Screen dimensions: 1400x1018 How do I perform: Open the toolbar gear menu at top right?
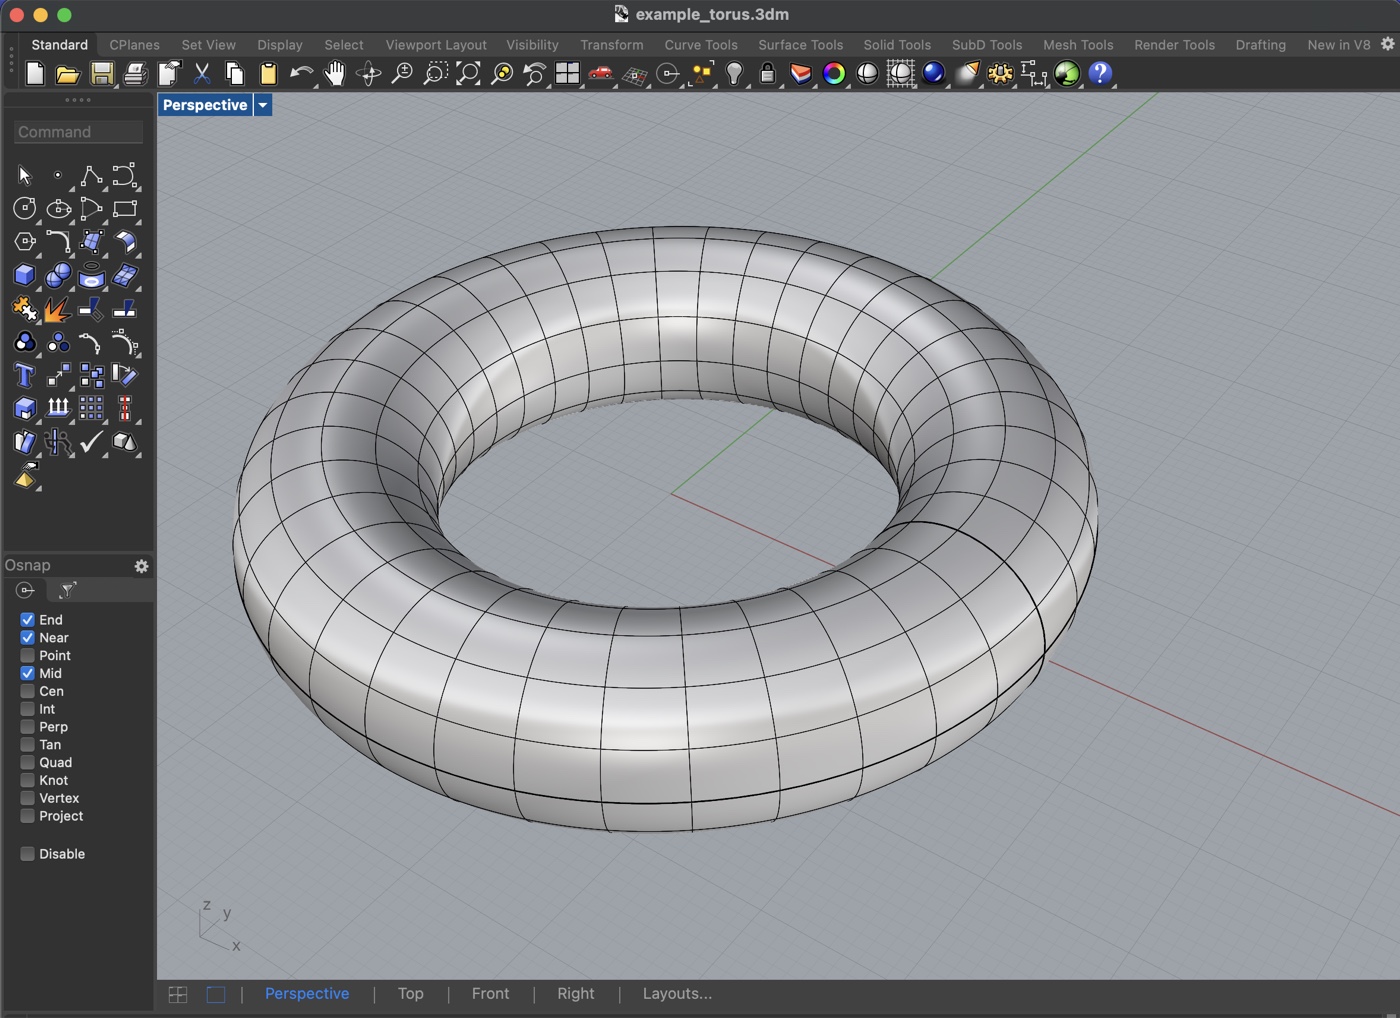coord(1388,44)
